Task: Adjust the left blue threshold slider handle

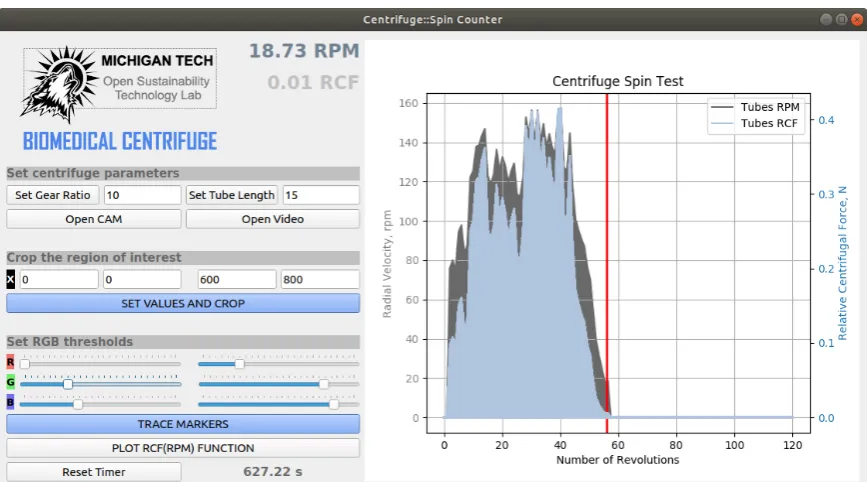Action: click(78, 404)
